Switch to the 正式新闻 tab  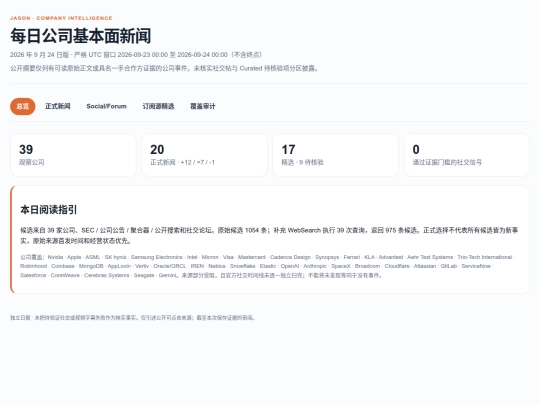point(58,106)
